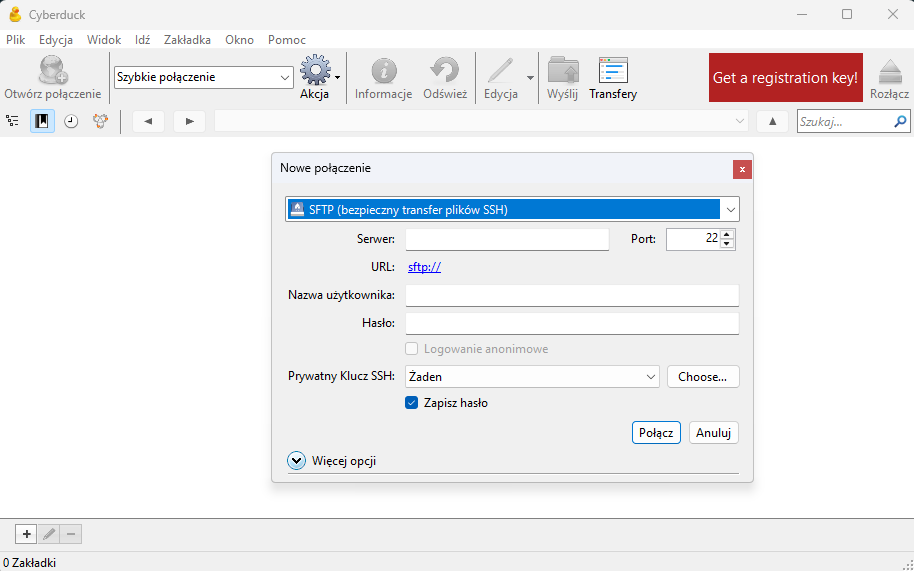
Task: Focus the Serwer input field
Action: coord(507,239)
